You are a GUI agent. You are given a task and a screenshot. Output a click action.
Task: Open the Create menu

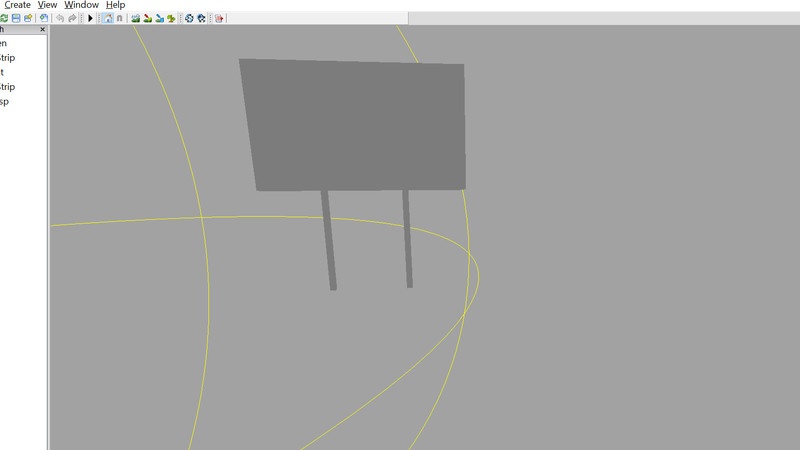17,5
